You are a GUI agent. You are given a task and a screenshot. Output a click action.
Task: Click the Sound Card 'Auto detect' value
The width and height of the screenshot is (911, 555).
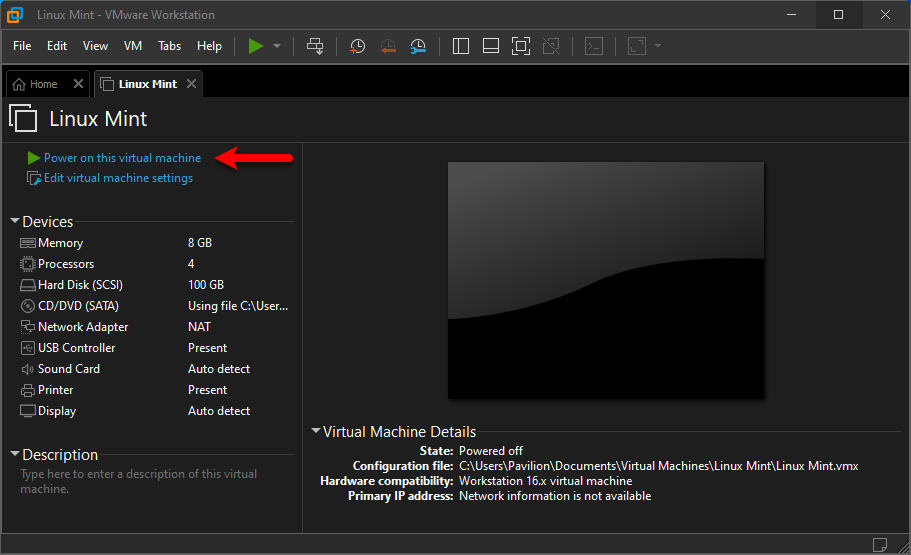[219, 368]
